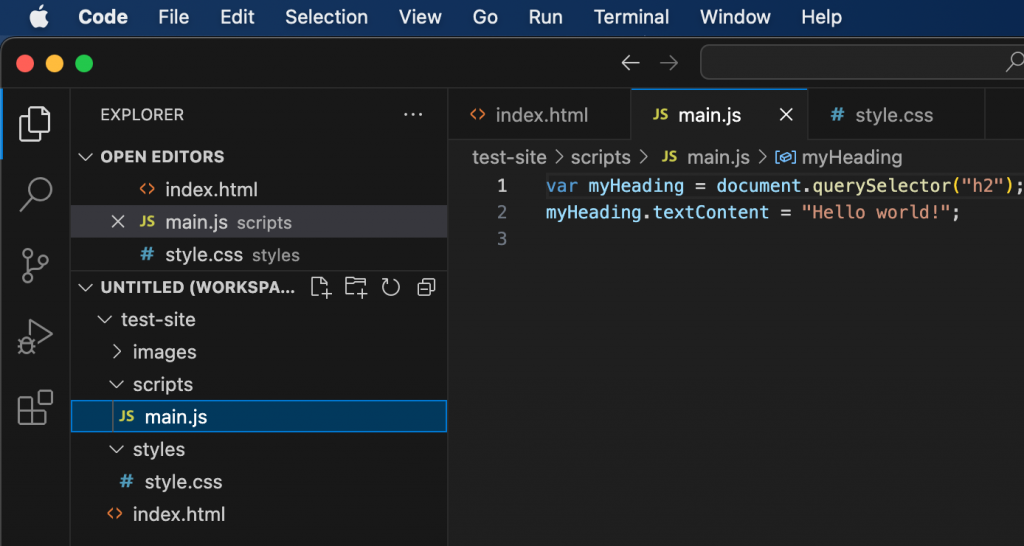The height and width of the screenshot is (546, 1024).
Task: Open Explorer's more actions ellipsis menu
Action: click(x=413, y=115)
